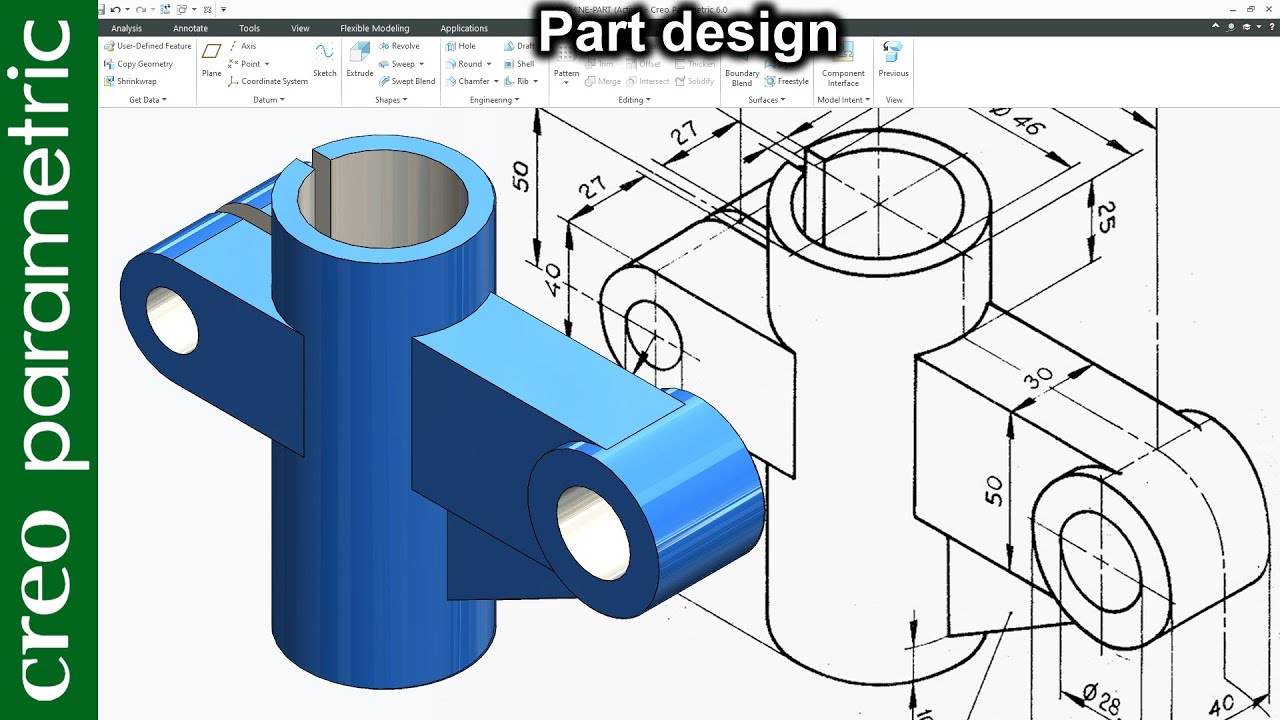Viewport: 1280px width, 720px height.
Task: Click the Shrinkwrap command
Action: [x=130, y=82]
